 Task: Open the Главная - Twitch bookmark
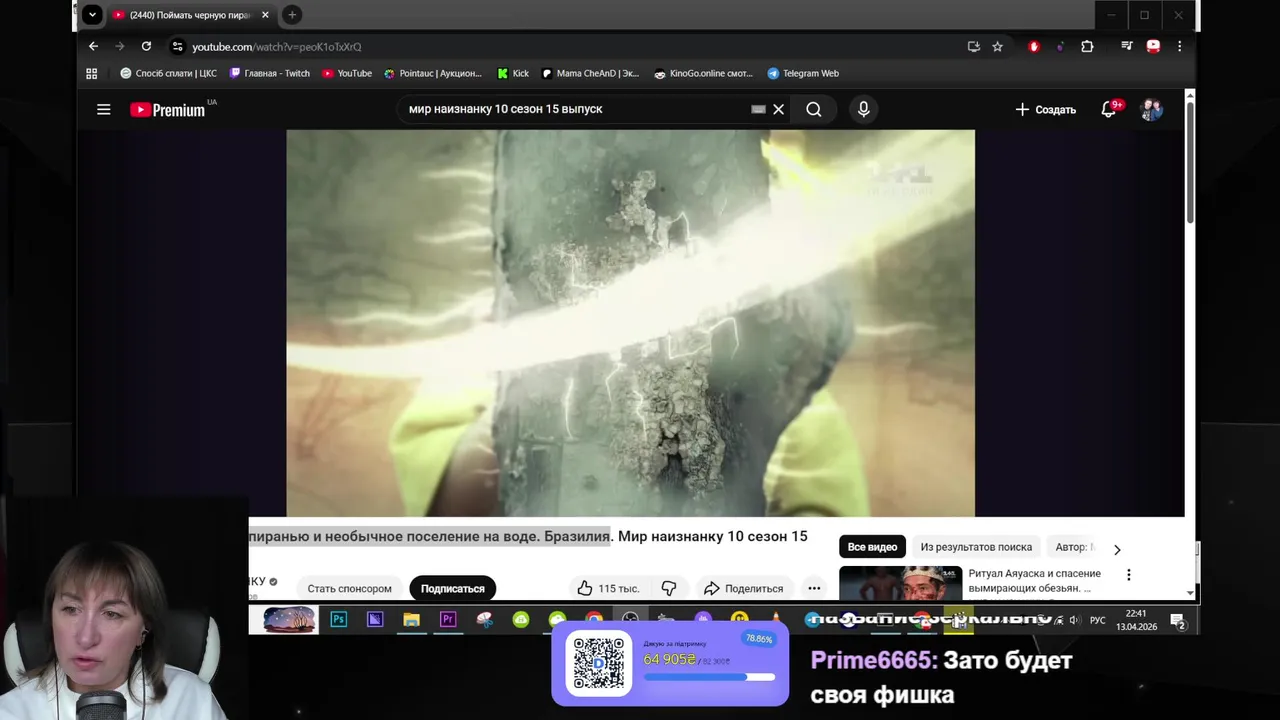pyautogui.click(x=270, y=73)
